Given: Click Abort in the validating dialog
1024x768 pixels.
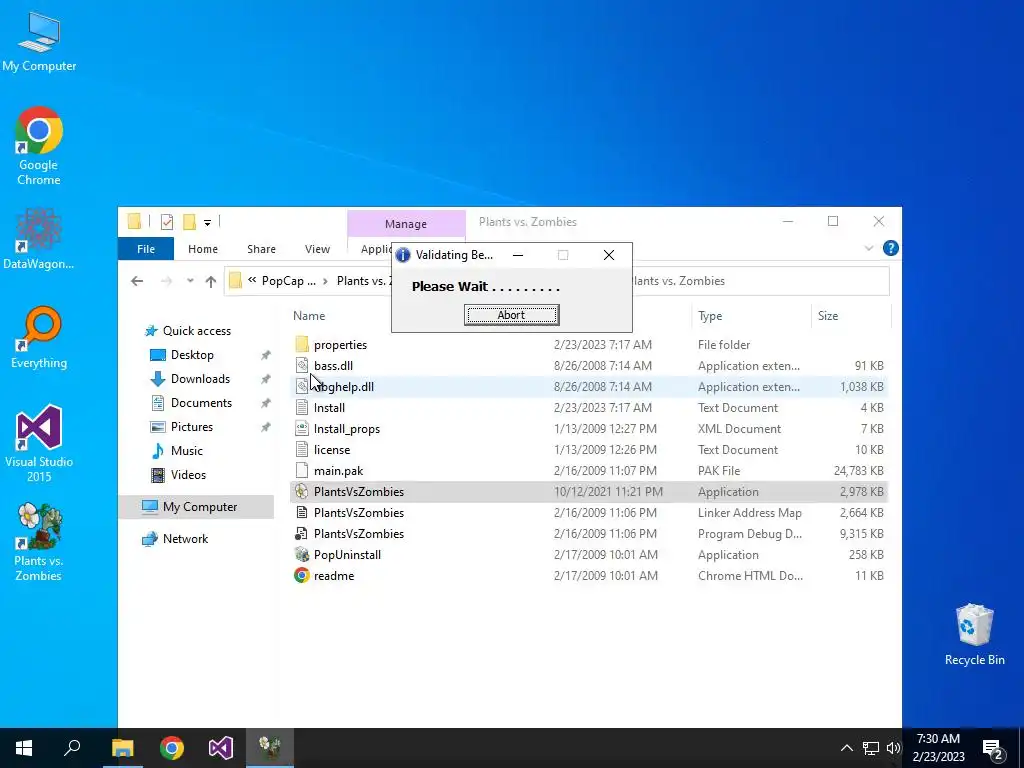Looking at the screenshot, I should [x=511, y=315].
